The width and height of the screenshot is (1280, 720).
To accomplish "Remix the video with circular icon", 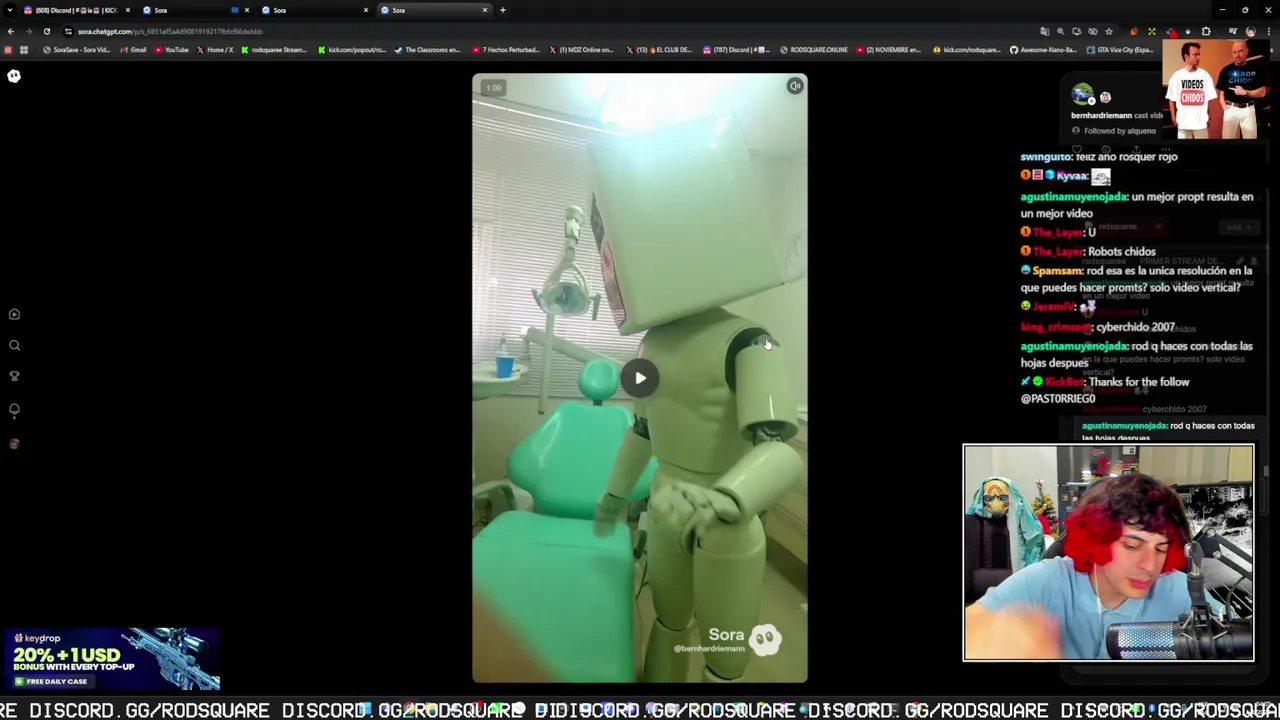I will pos(1106,150).
